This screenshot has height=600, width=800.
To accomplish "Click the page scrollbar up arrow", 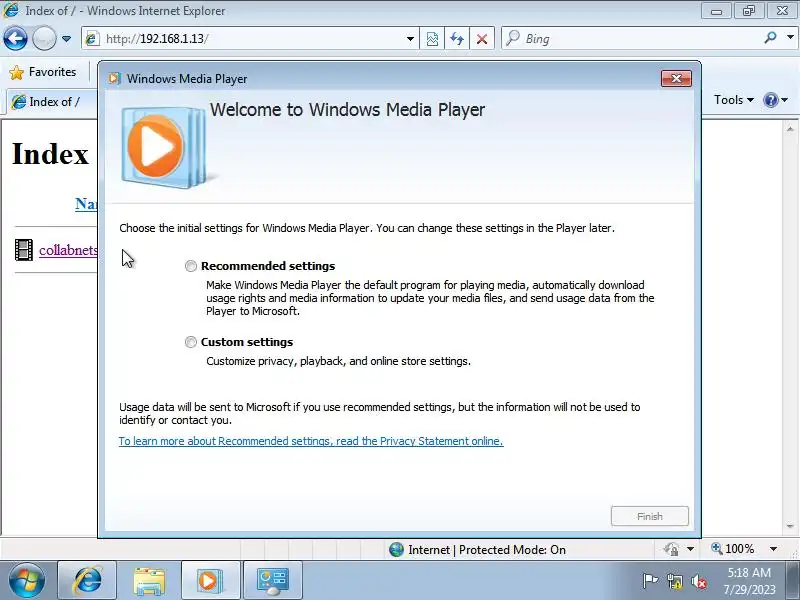I will 790,129.
